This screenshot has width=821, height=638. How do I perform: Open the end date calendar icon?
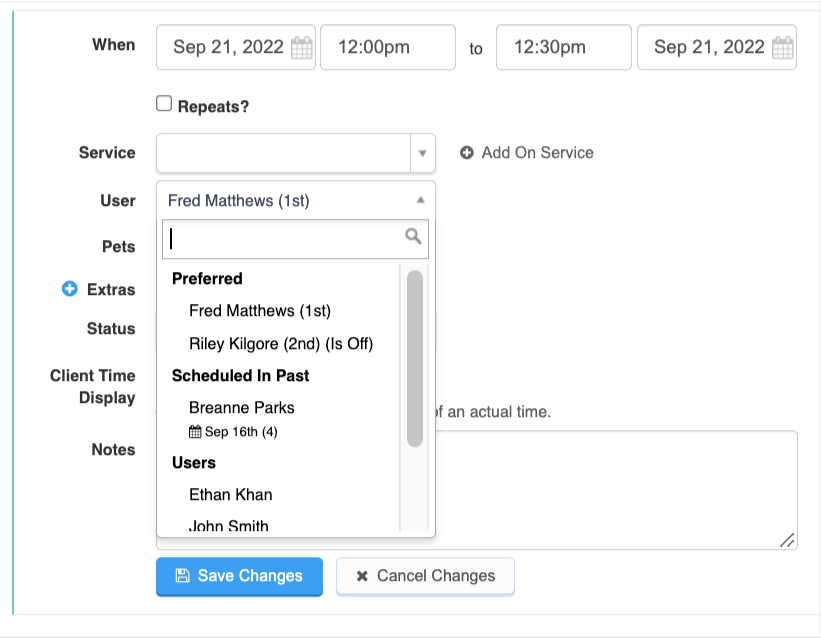point(783,48)
